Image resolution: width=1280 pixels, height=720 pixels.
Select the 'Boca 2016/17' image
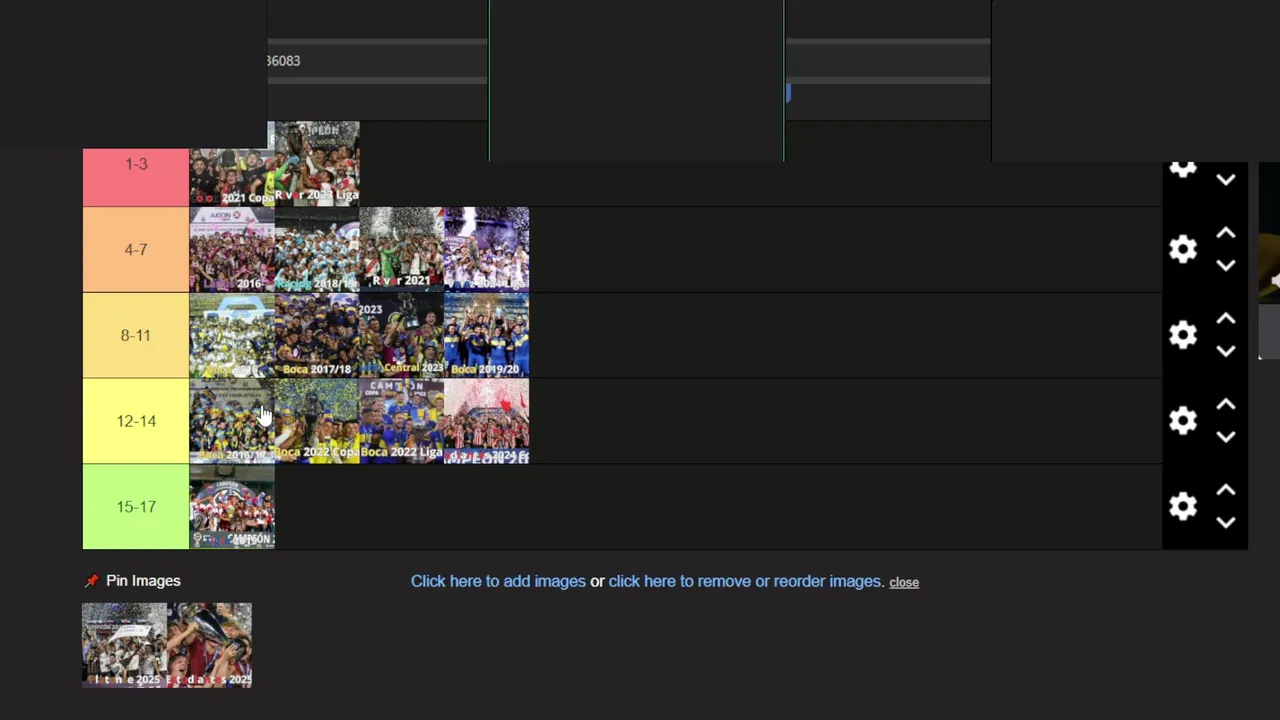pos(232,421)
